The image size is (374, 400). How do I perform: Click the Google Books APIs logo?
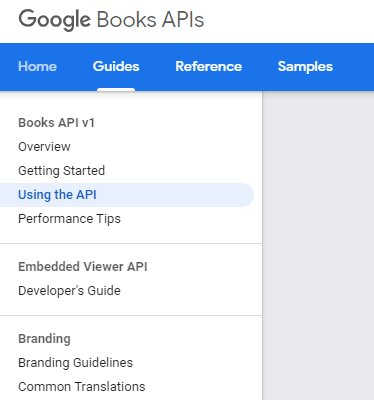tap(111, 20)
